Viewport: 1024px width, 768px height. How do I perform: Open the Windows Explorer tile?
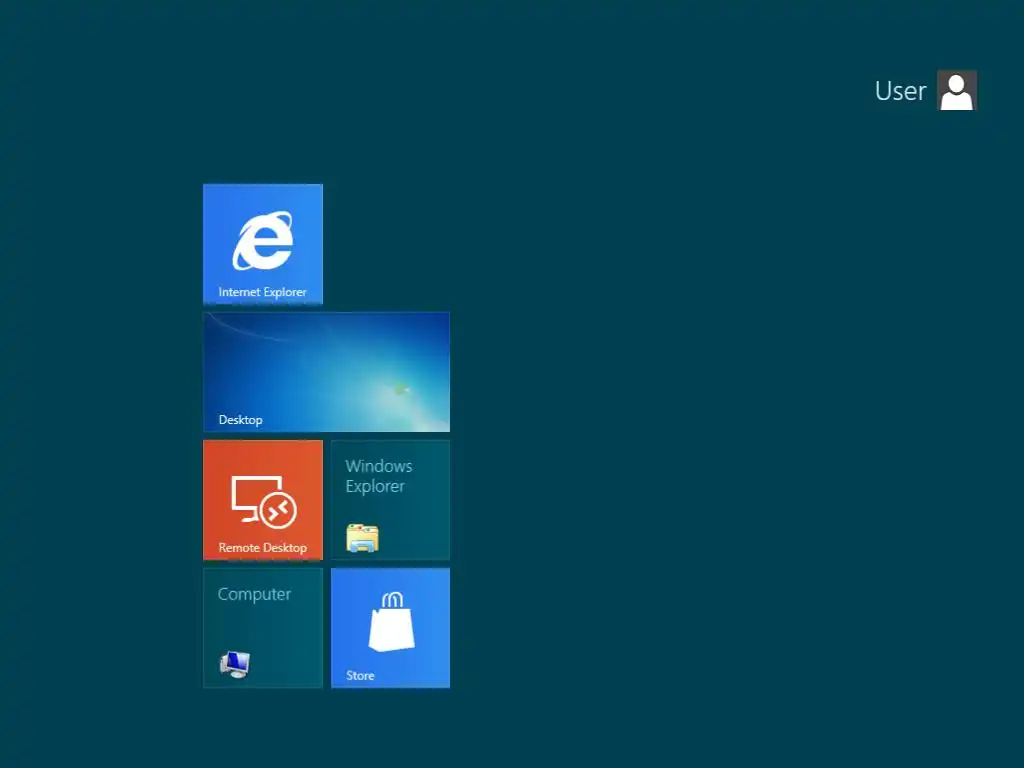click(x=391, y=500)
